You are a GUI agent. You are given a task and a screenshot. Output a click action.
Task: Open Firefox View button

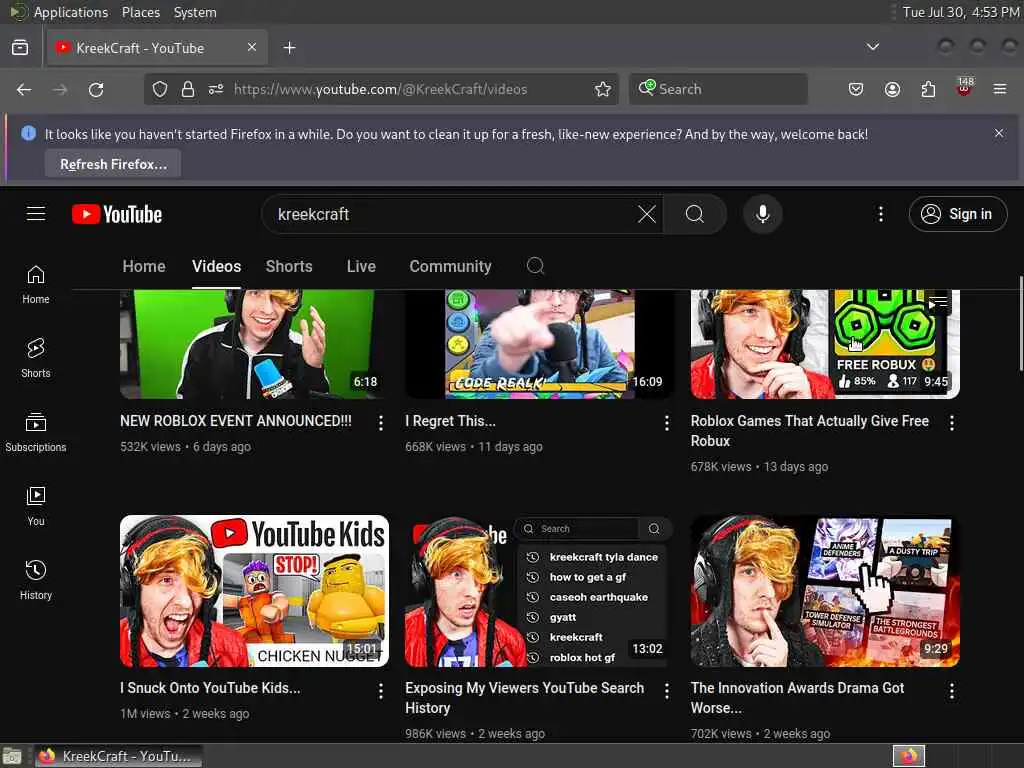(20, 48)
